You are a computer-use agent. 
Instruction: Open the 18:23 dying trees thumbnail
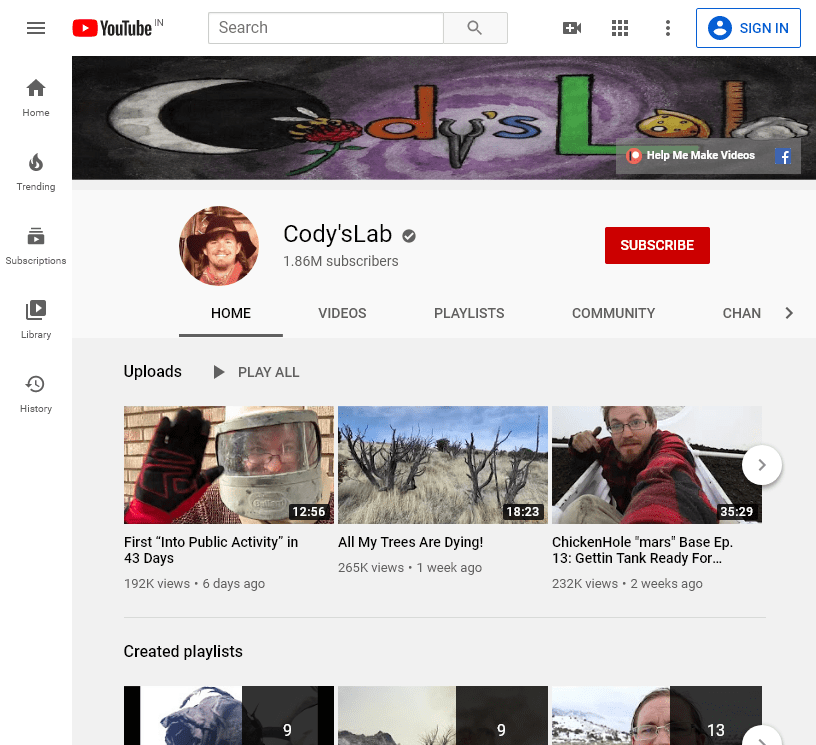click(x=443, y=465)
